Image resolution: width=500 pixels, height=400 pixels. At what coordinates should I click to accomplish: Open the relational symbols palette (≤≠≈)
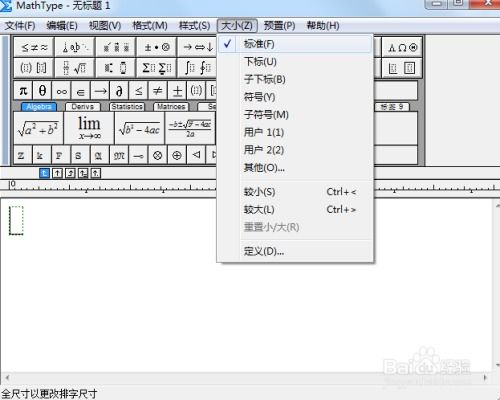click(x=34, y=47)
